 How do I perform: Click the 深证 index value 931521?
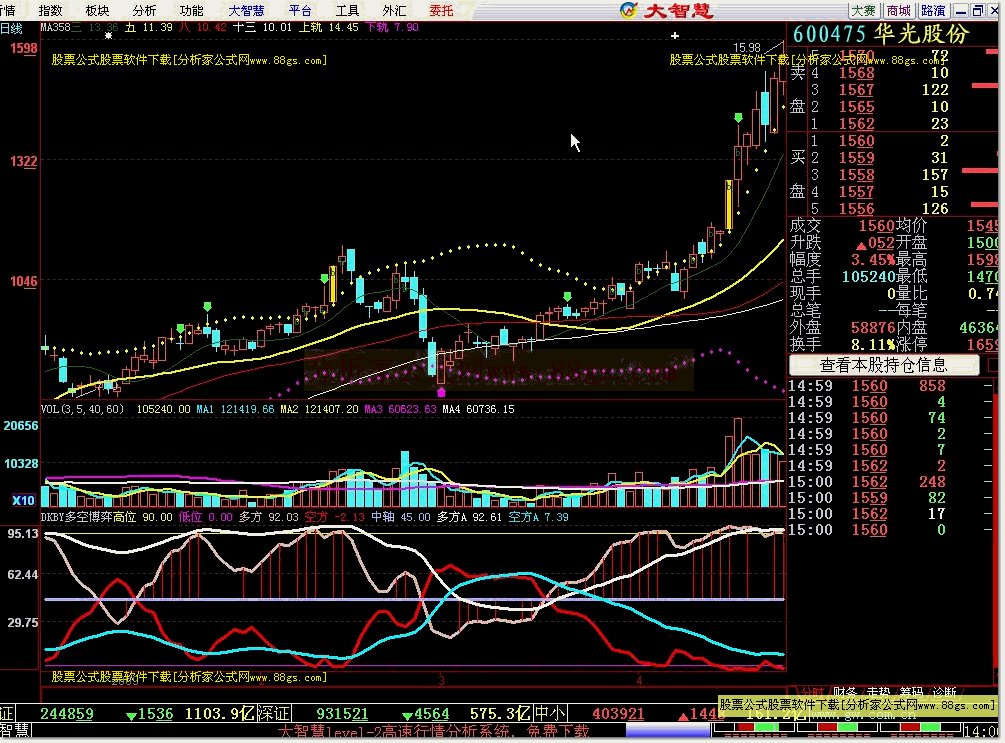point(342,714)
